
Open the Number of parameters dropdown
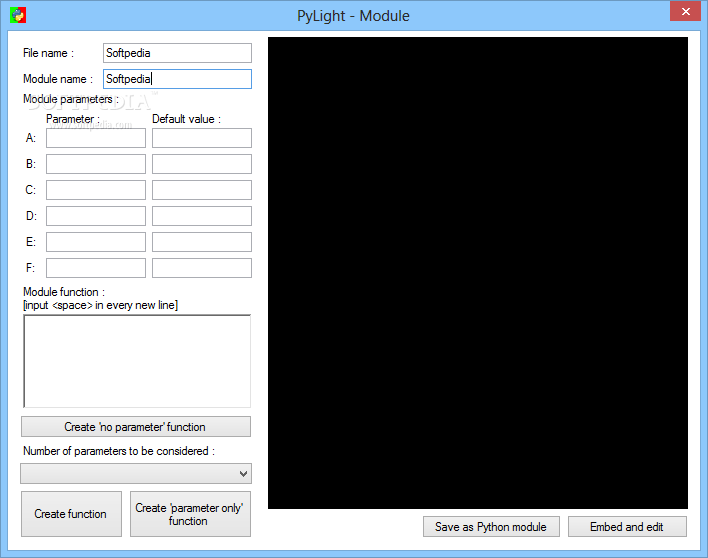point(136,474)
